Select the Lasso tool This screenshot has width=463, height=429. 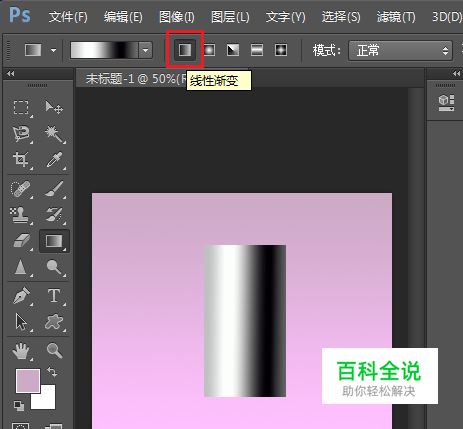(21, 133)
